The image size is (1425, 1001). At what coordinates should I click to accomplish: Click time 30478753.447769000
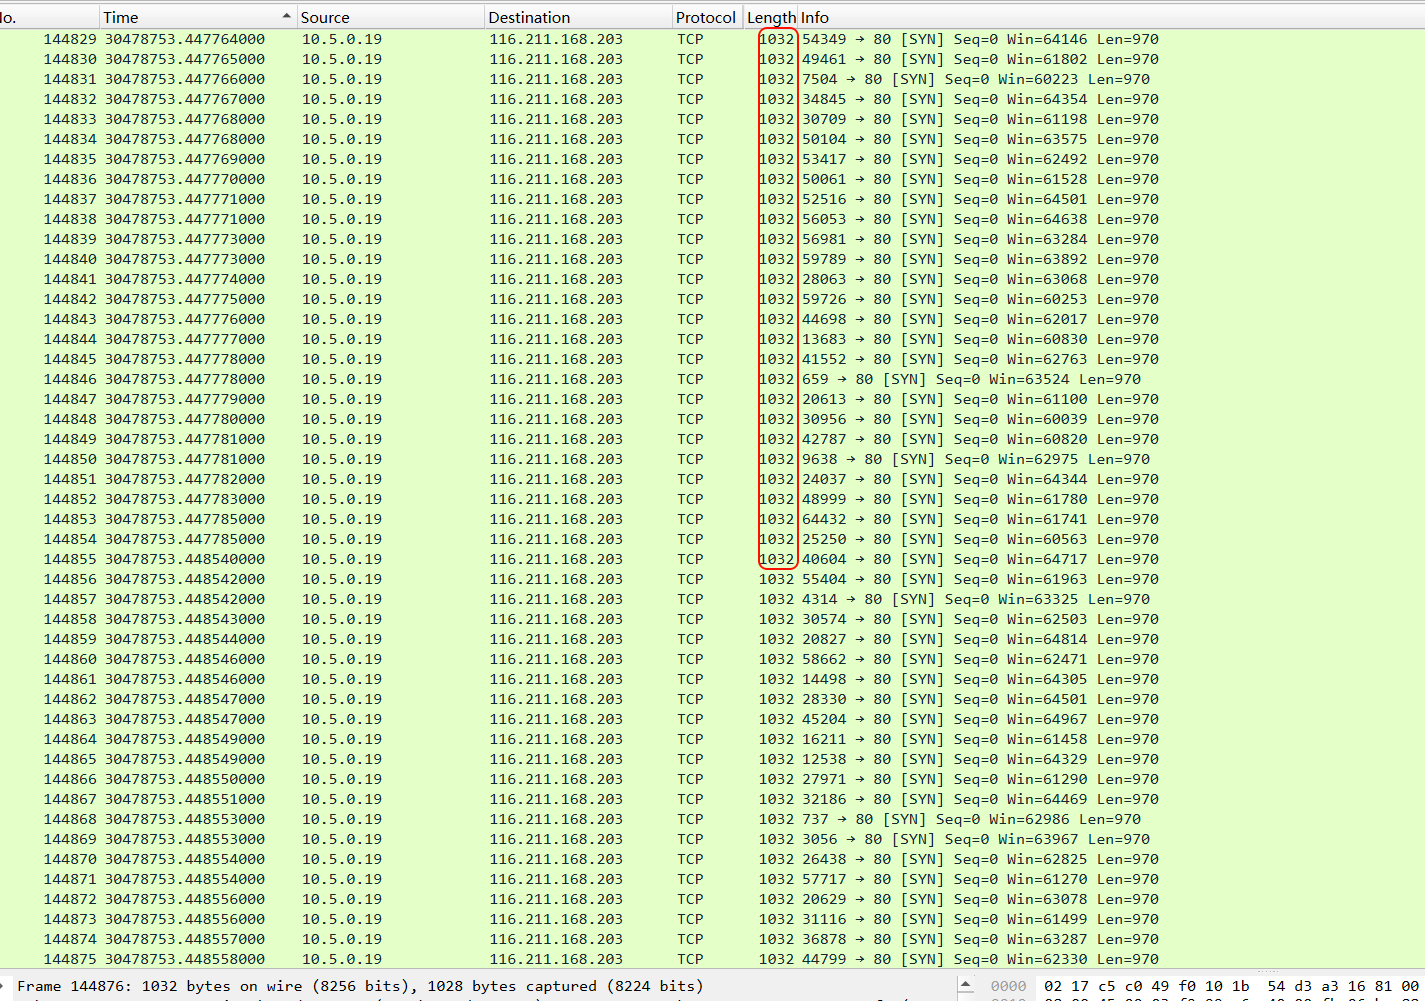click(185, 159)
